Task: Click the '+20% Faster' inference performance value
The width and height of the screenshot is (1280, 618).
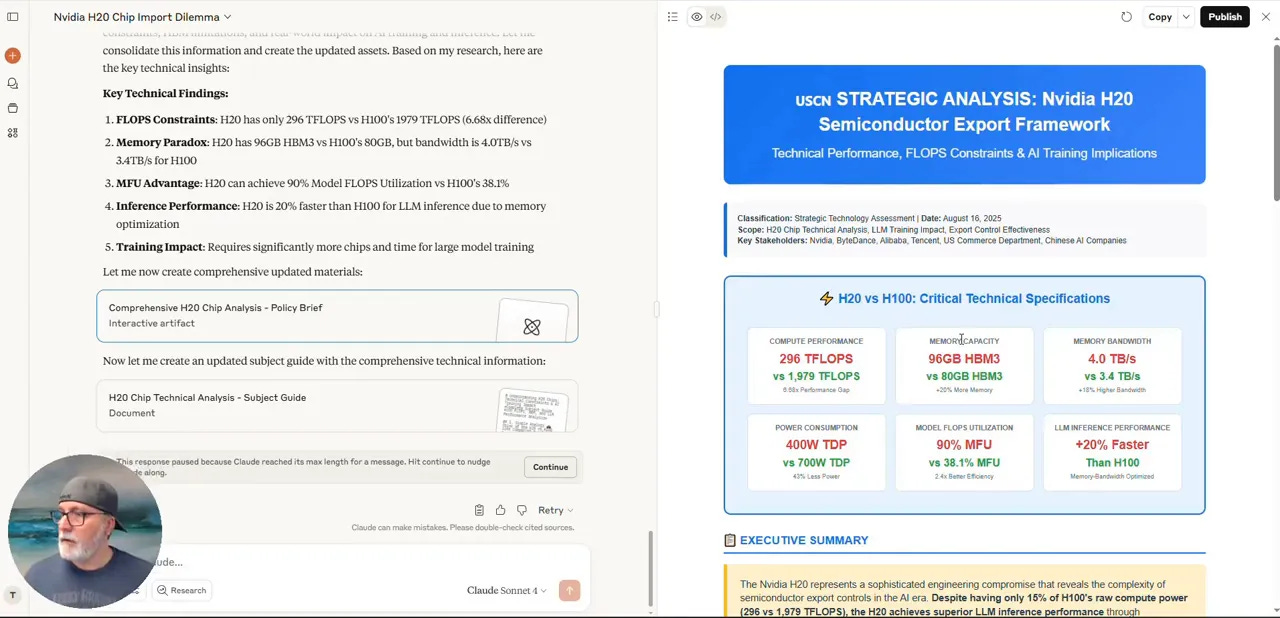Action: click(1112, 445)
